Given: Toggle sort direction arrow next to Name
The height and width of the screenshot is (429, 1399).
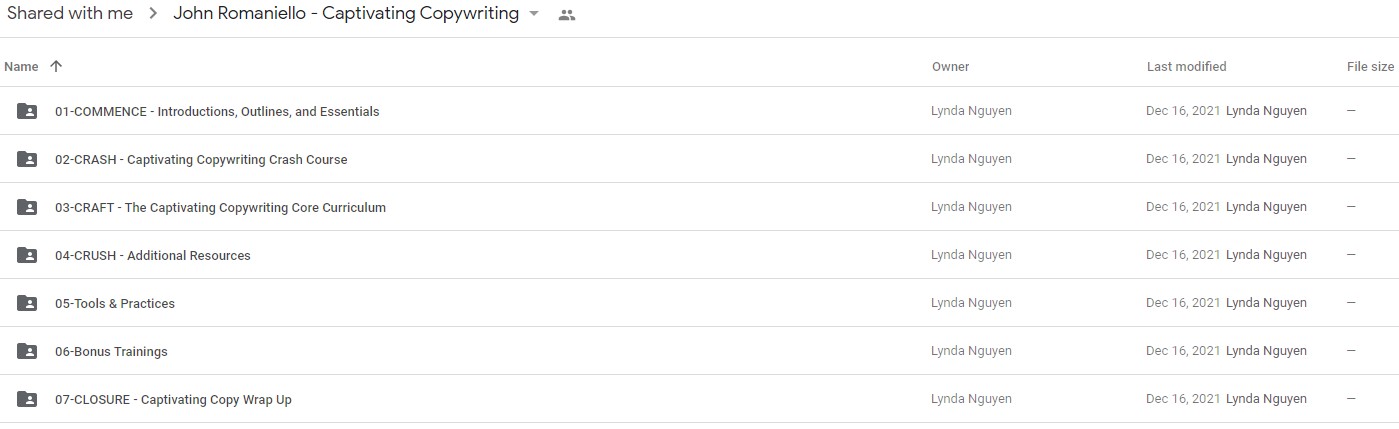Looking at the screenshot, I should pyautogui.click(x=56, y=66).
